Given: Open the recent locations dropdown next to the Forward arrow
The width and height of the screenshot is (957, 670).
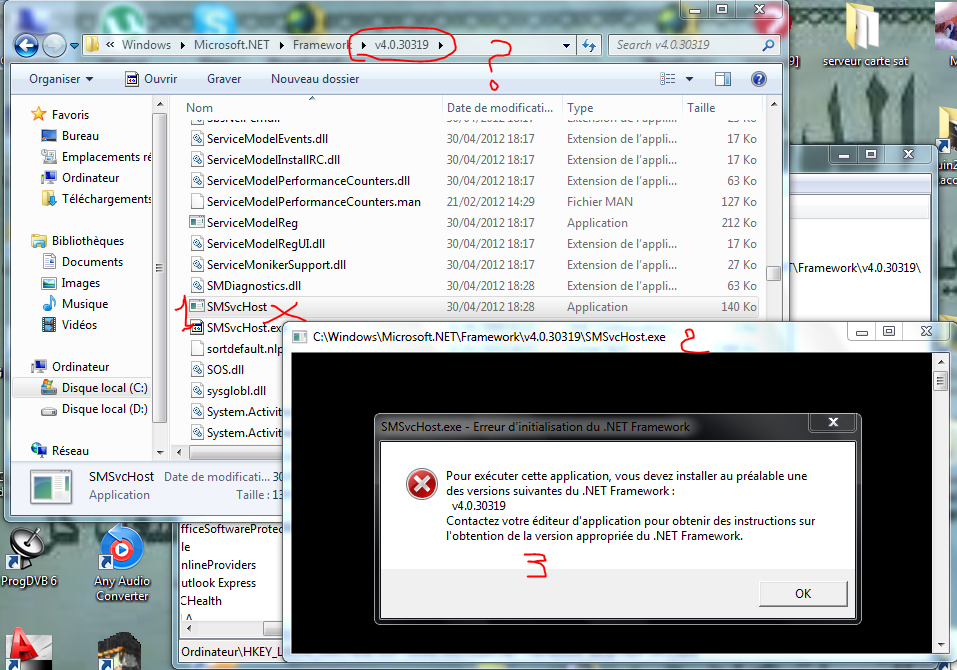Looking at the screenshot, I should coord(74,46).
